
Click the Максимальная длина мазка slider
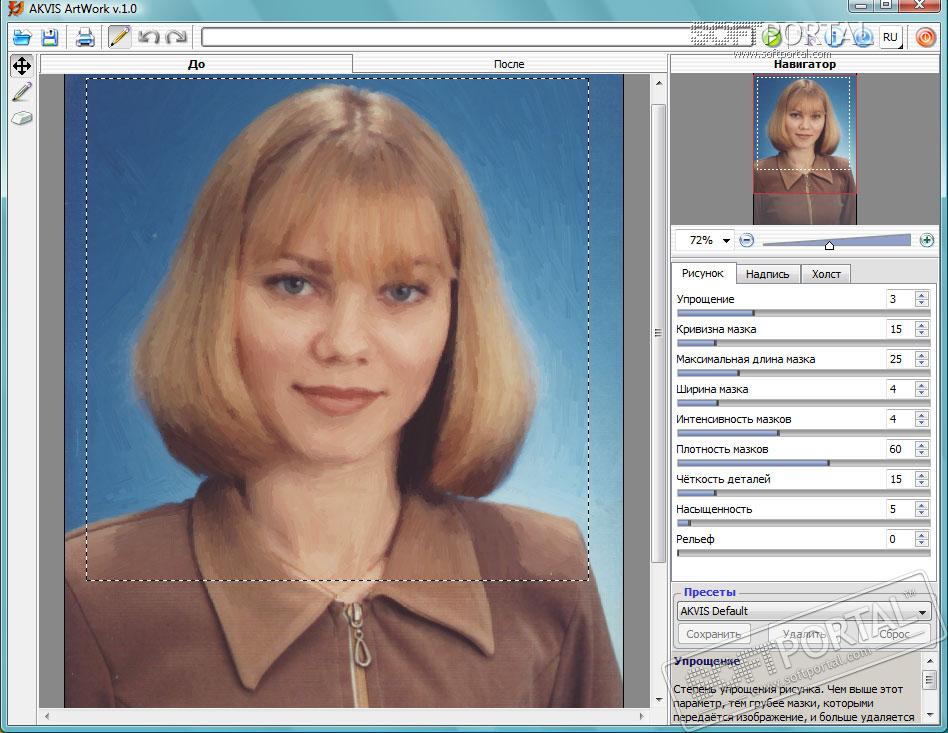coord(803,373)
